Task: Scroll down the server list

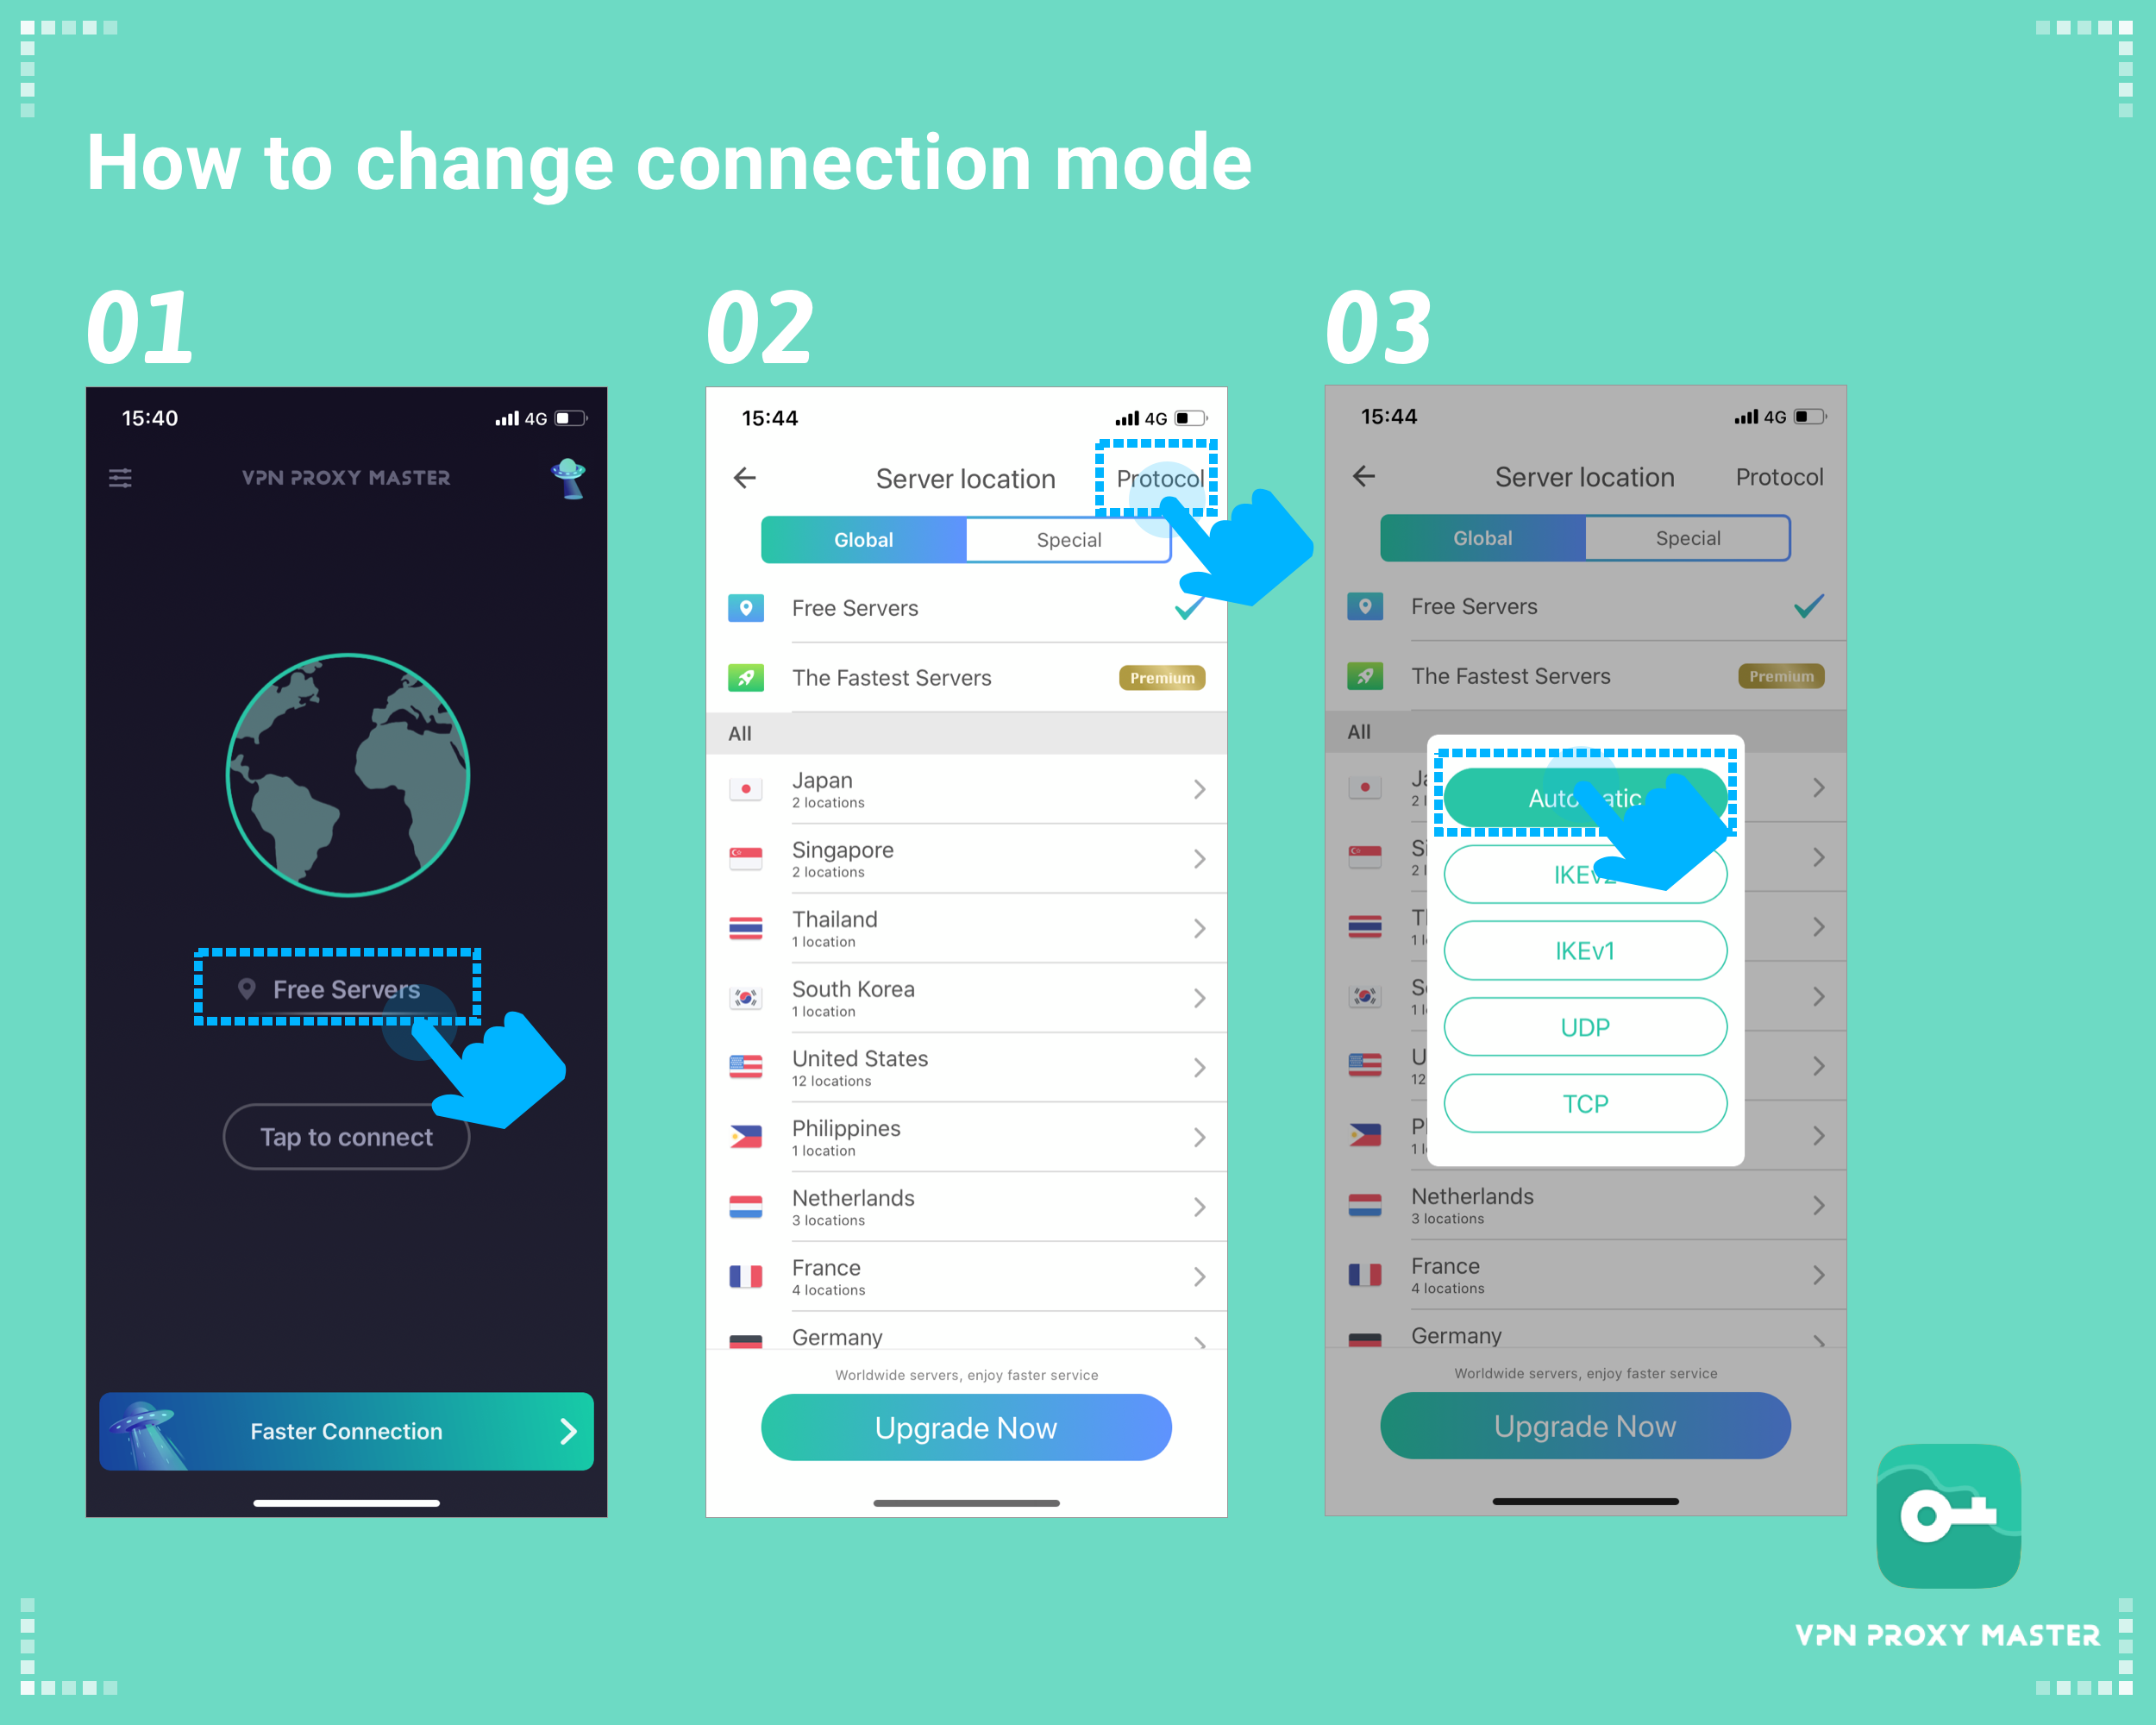Action: [x=968, y=1056]
